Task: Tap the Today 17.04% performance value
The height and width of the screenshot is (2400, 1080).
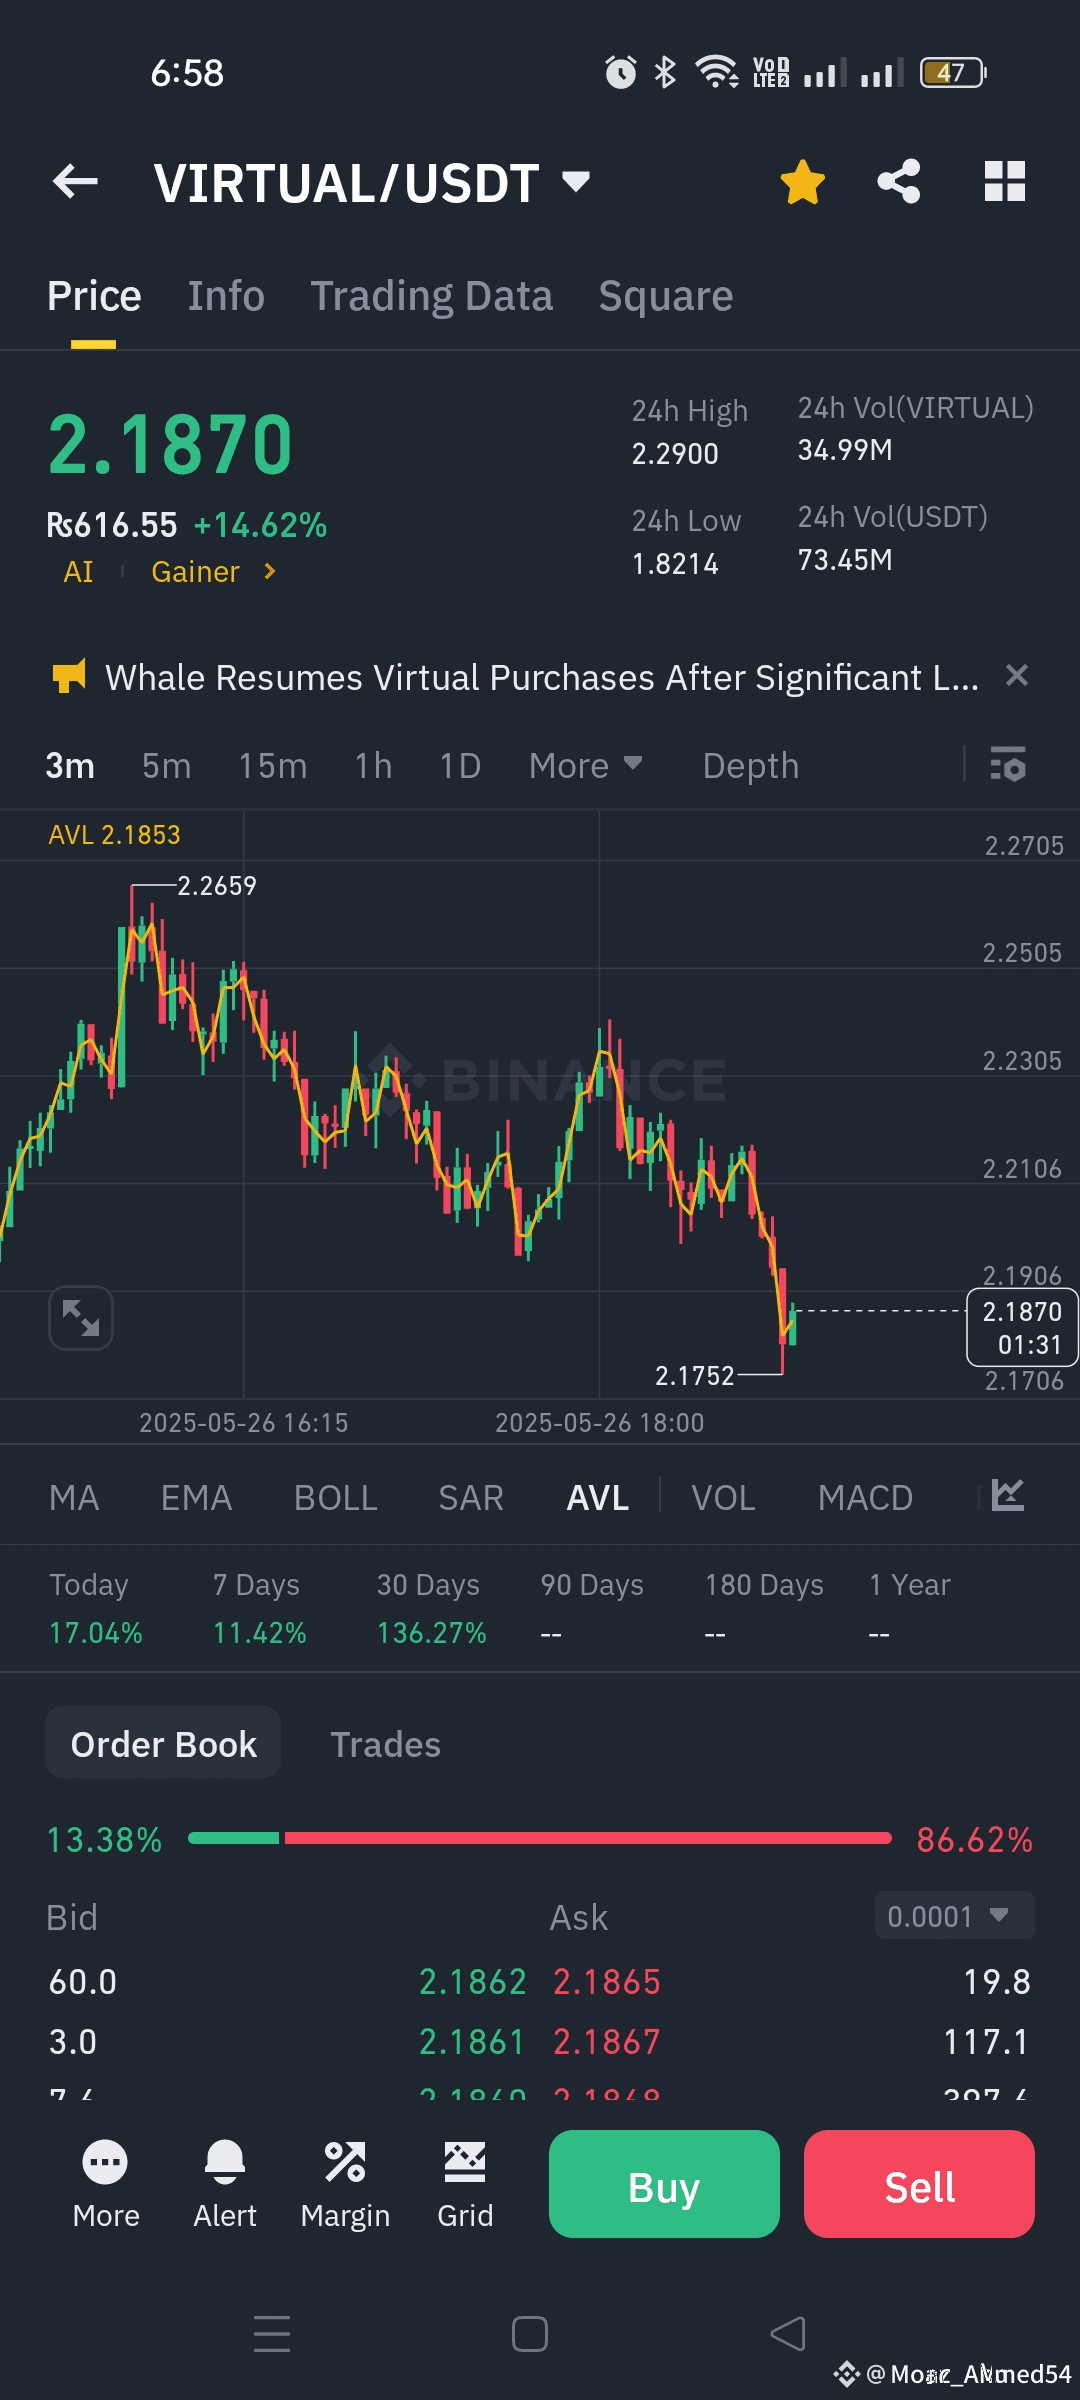Action: coord(96,1633)
